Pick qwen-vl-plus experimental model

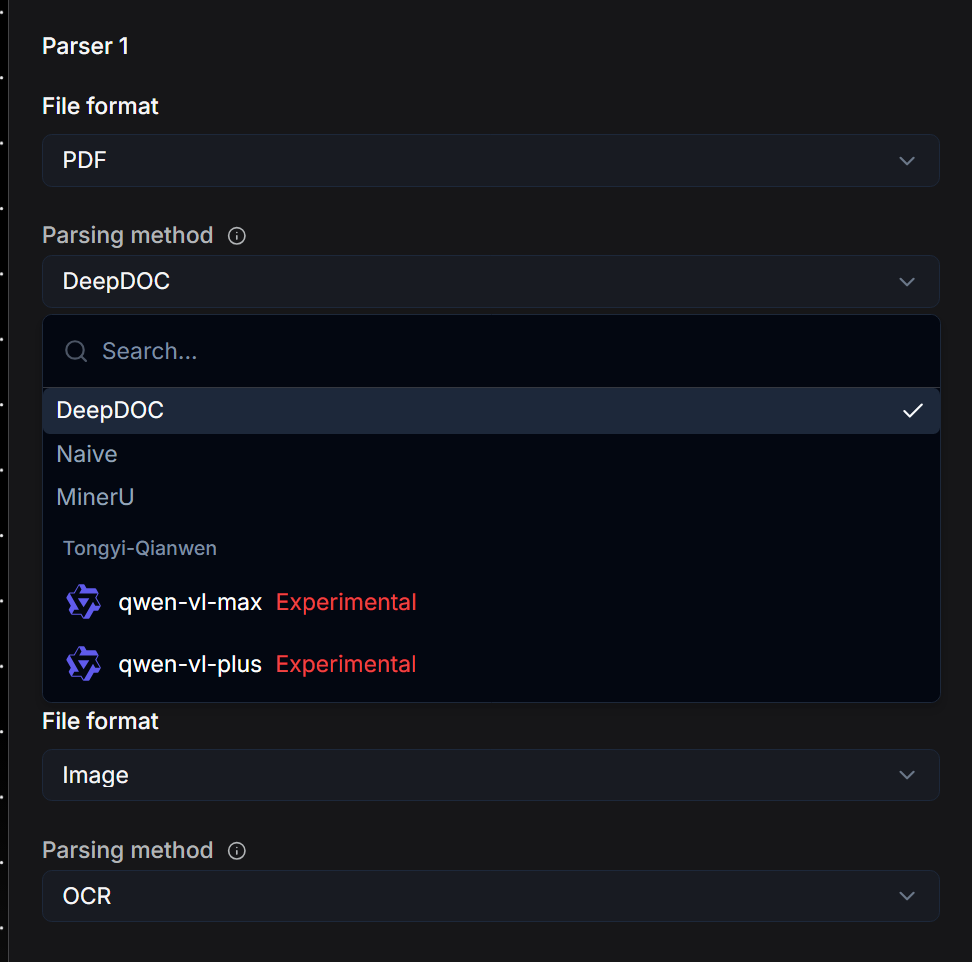(190, 664)
